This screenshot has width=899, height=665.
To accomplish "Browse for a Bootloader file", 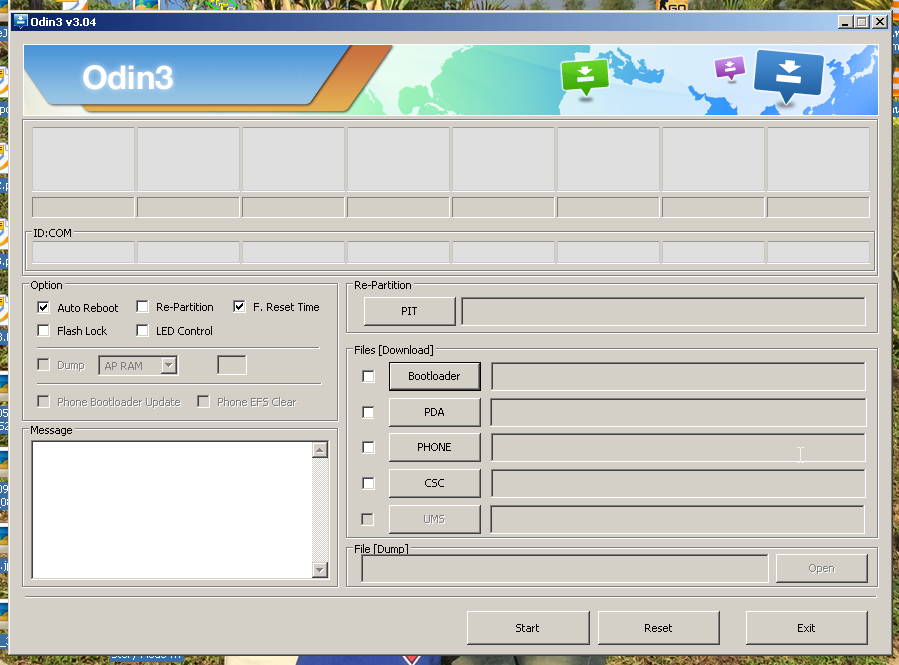I will (x=435, y=376).
